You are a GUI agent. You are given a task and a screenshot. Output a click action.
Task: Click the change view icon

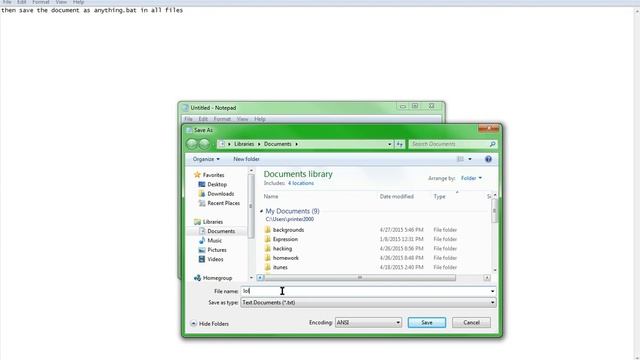point(460,159)
